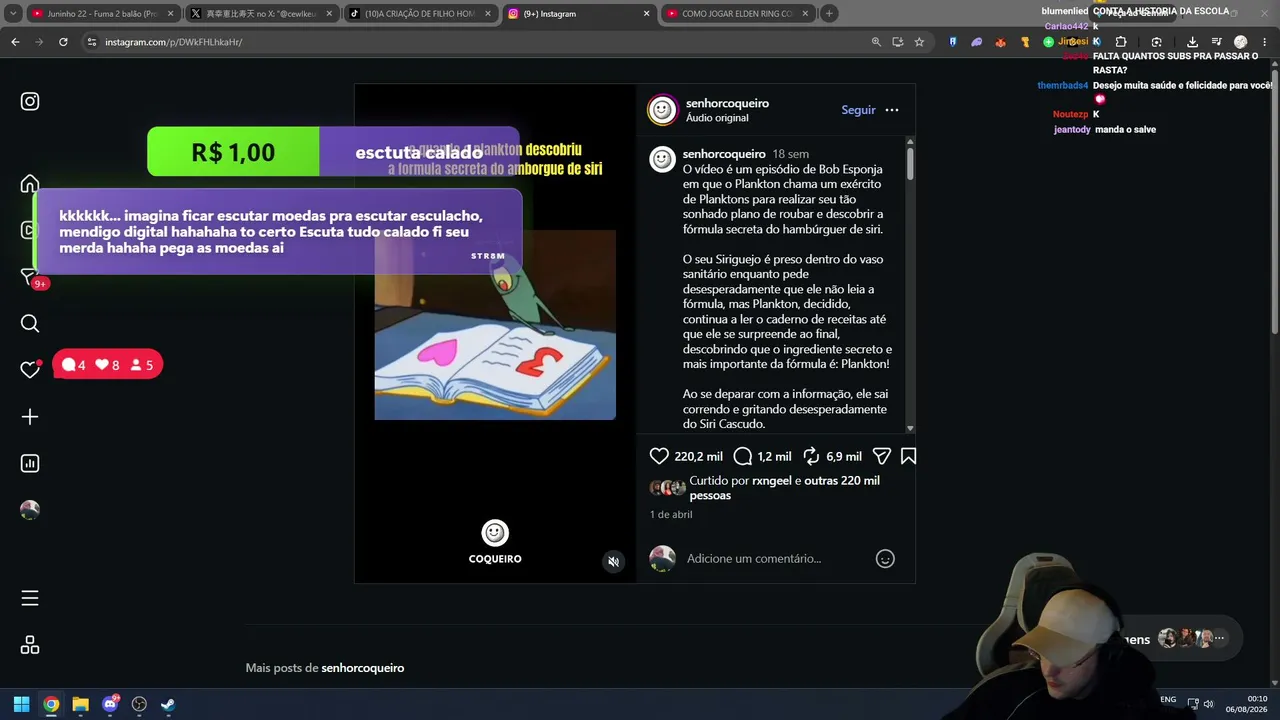The width and height of the screenshot is (1280, 720).
Task: Click senhorcoqueiro avatar in post header
Action: coord(662,110)
